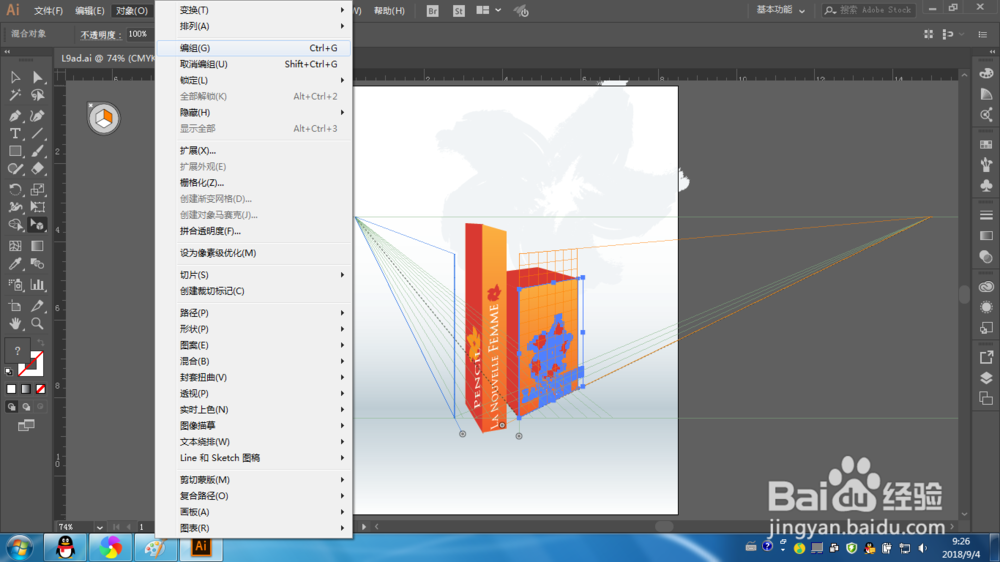Choose the Color fill mode button
Screen dimensions: 1000x562
[11, 388]
